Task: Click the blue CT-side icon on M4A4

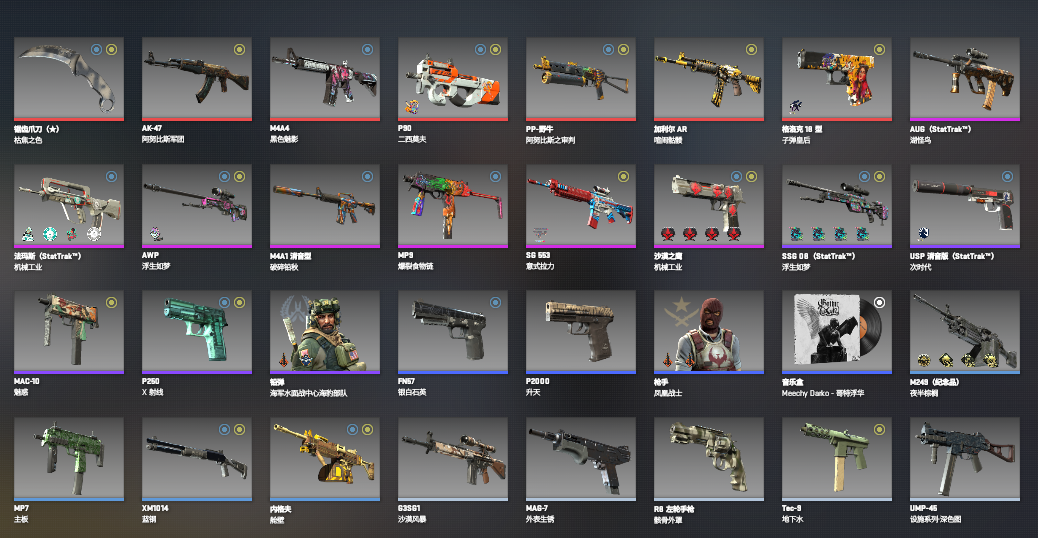Action: tap(367, 50)
